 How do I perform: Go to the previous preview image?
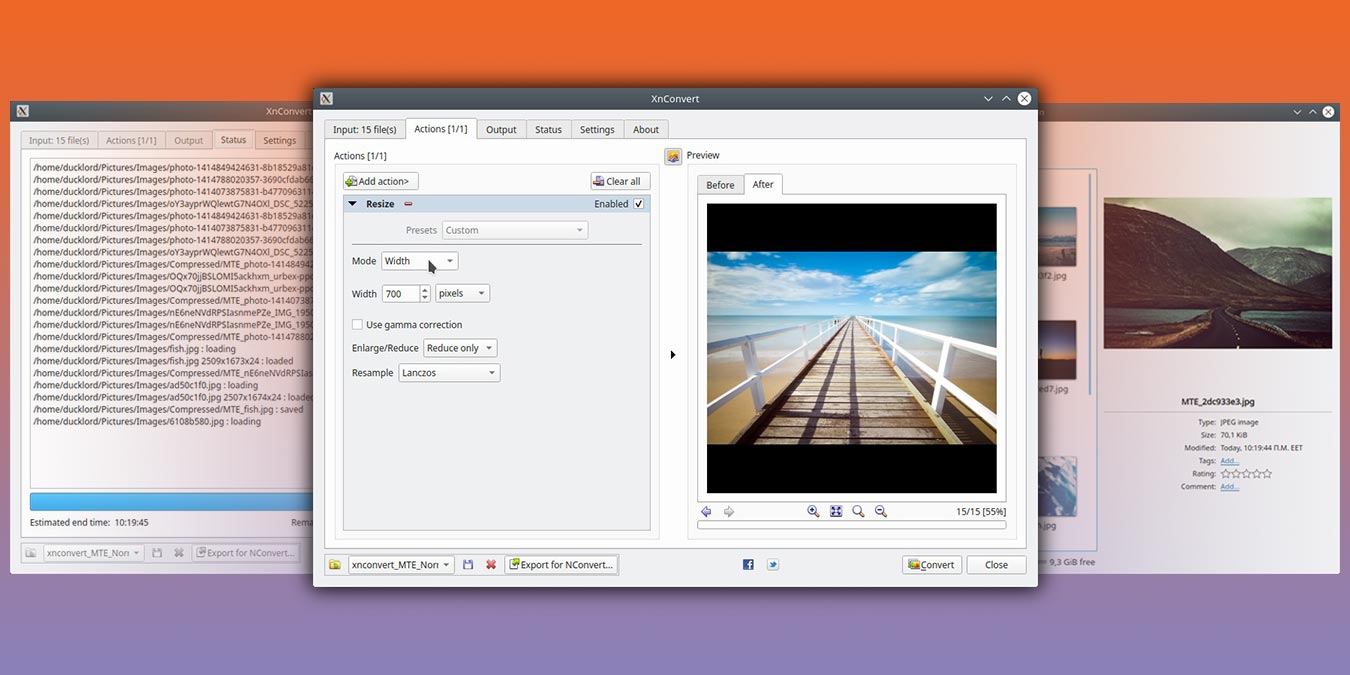(x=707, y=511)
